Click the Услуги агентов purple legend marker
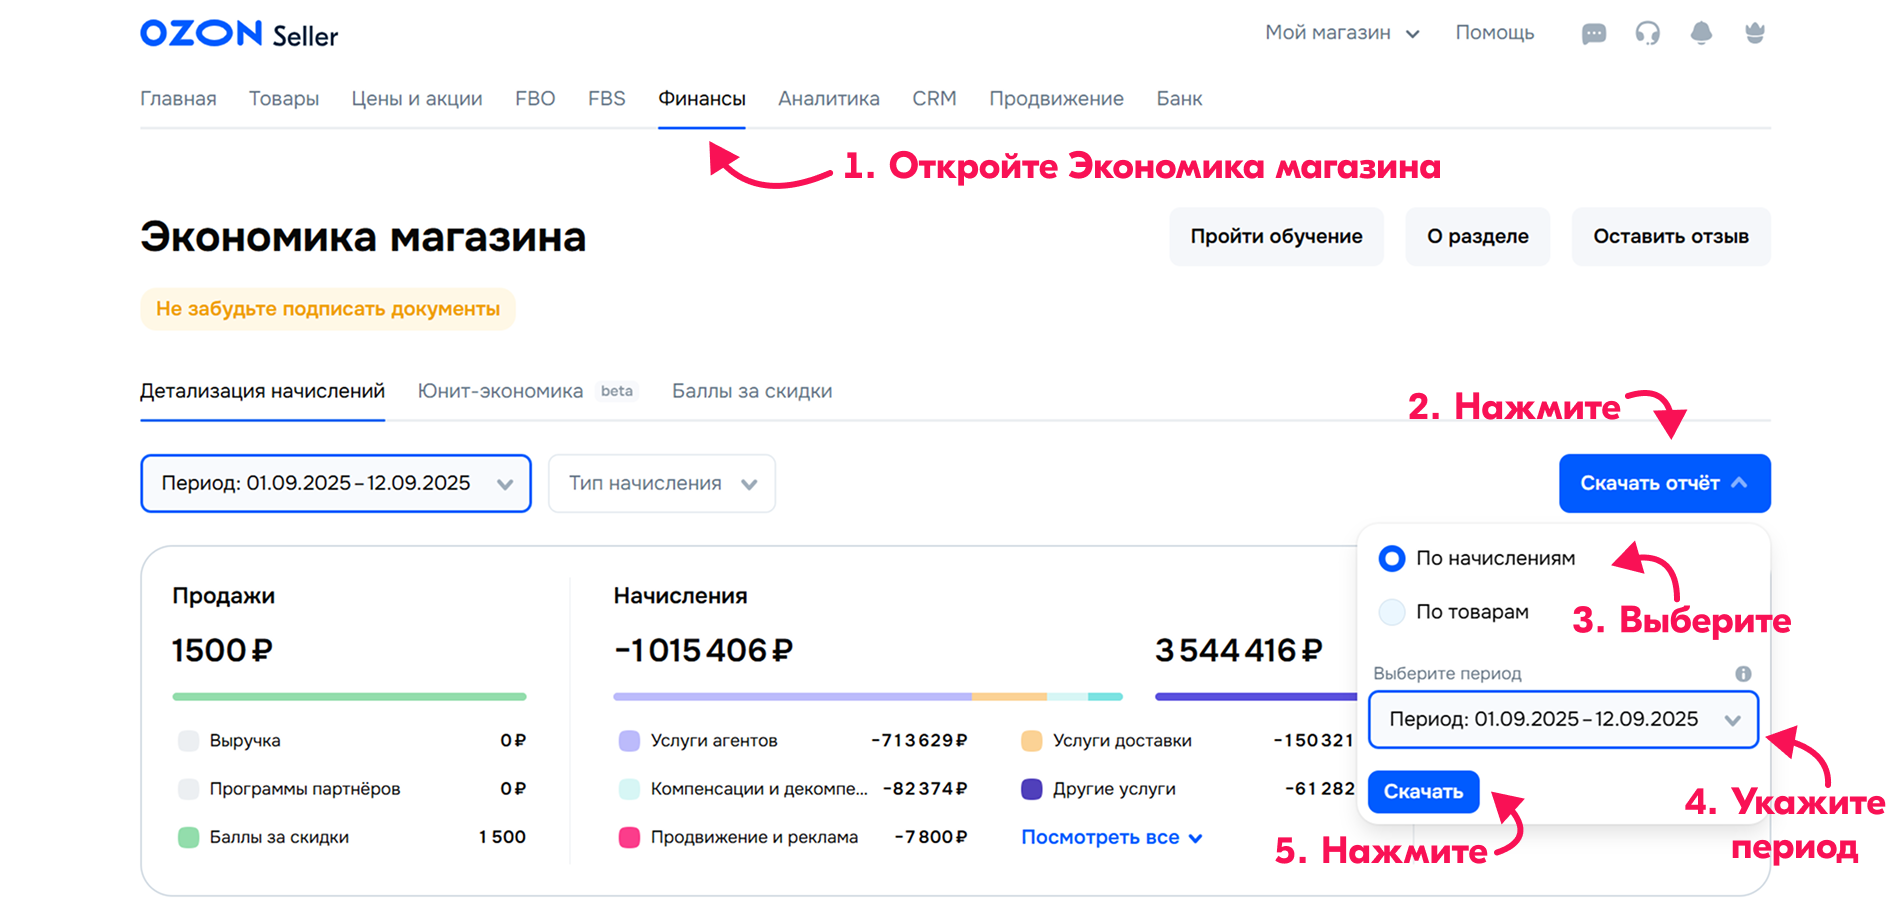Viewport: 1900px width, 916px height. point(629,741)
